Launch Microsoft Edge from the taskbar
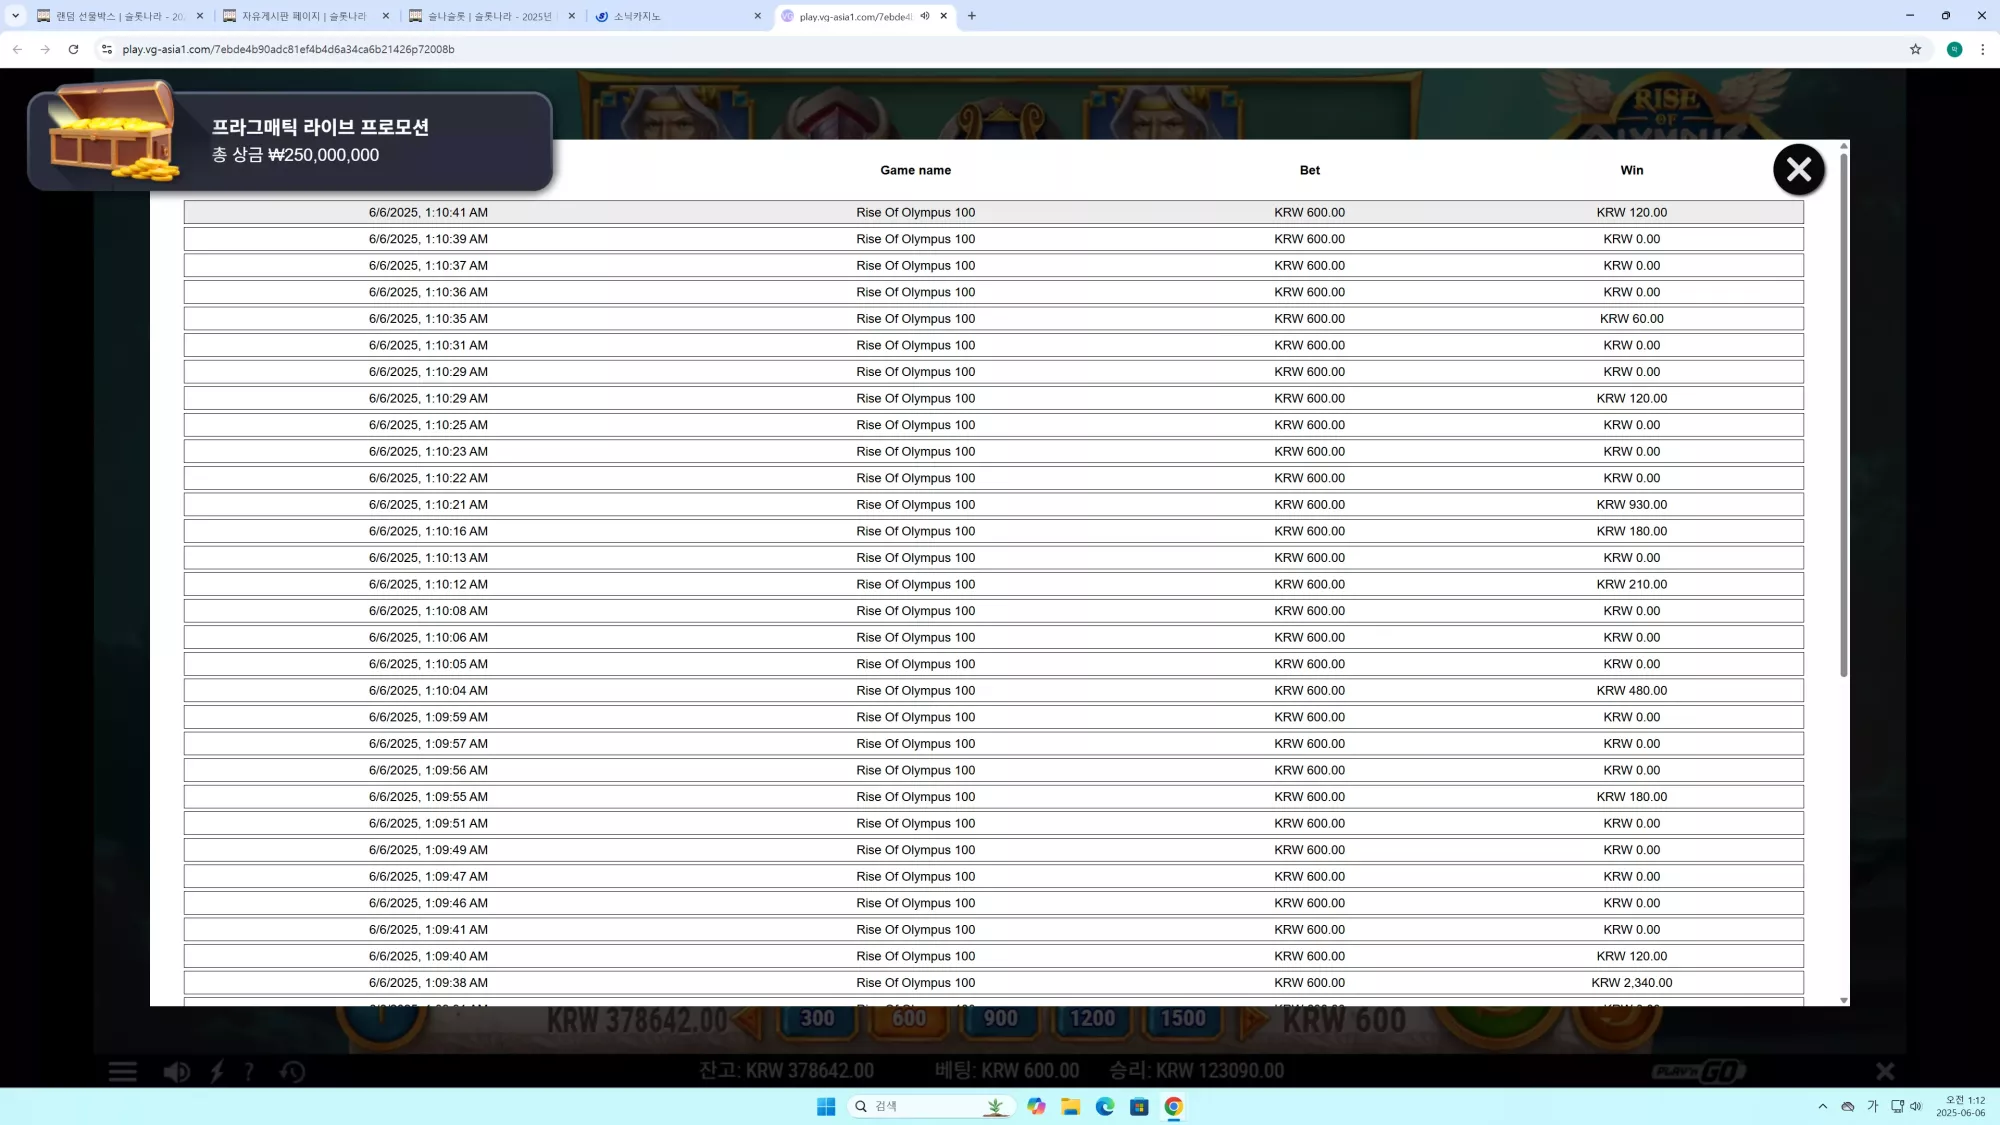2000x1125 pixels. 1105,1106
